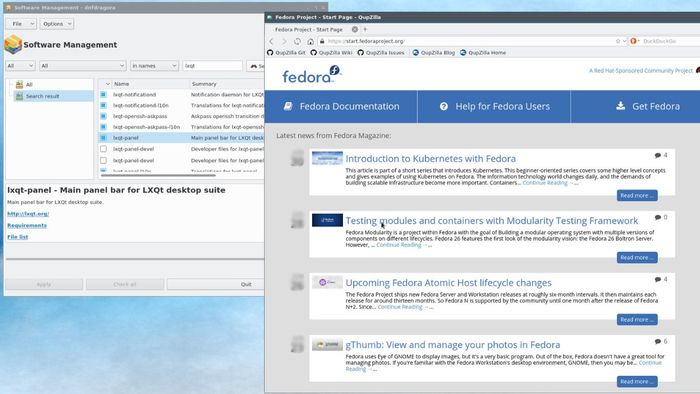Open DuckDuckGo search engine selector icon
This screenshot has width=700, height=394.
click(x=633, y=41)
